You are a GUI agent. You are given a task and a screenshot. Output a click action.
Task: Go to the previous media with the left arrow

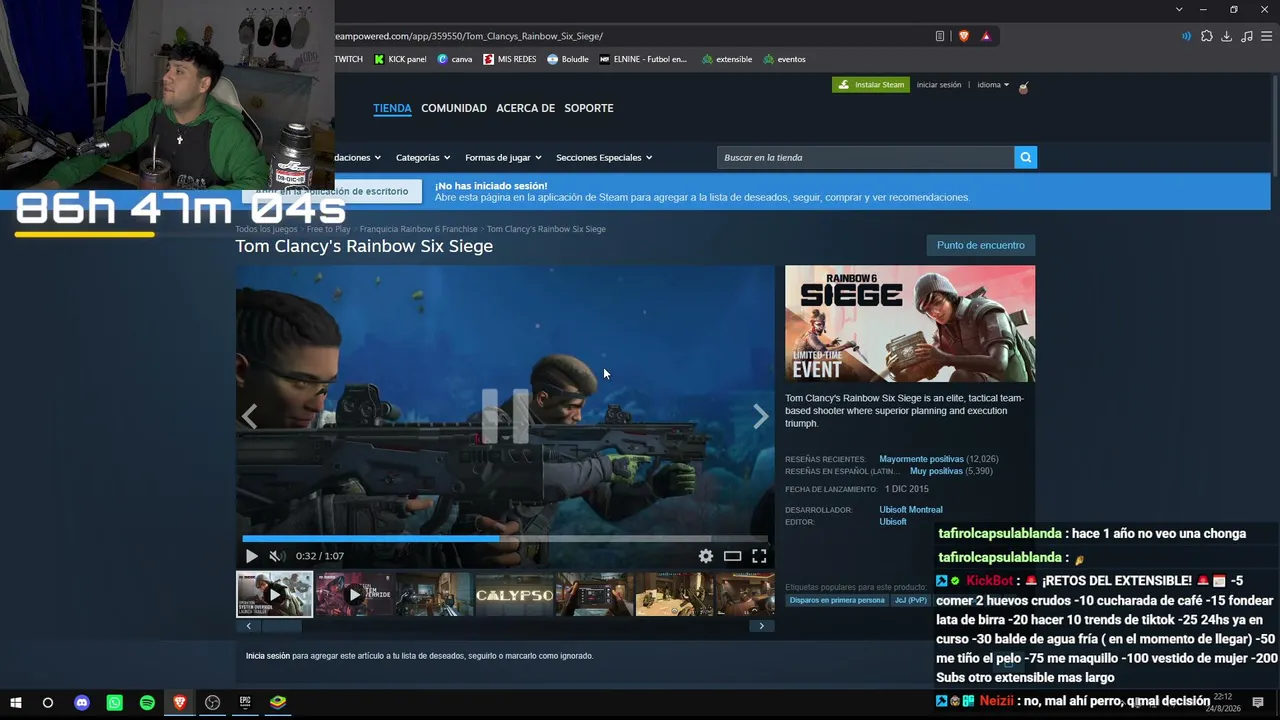click(249, 416)
